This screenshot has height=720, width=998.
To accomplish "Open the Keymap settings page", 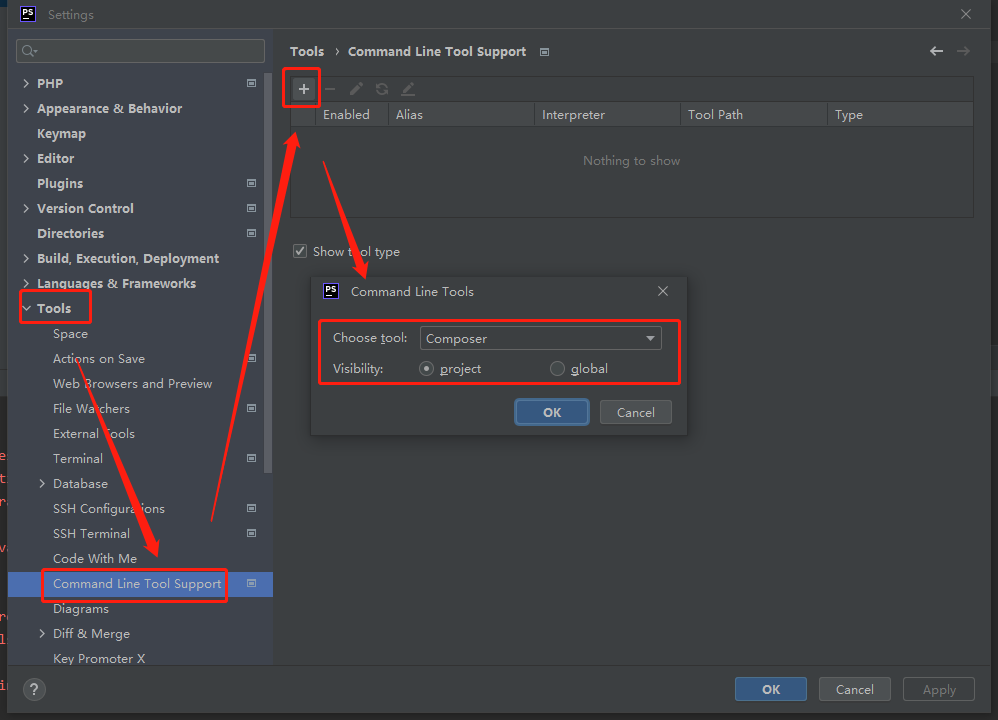I will [61, 134].
